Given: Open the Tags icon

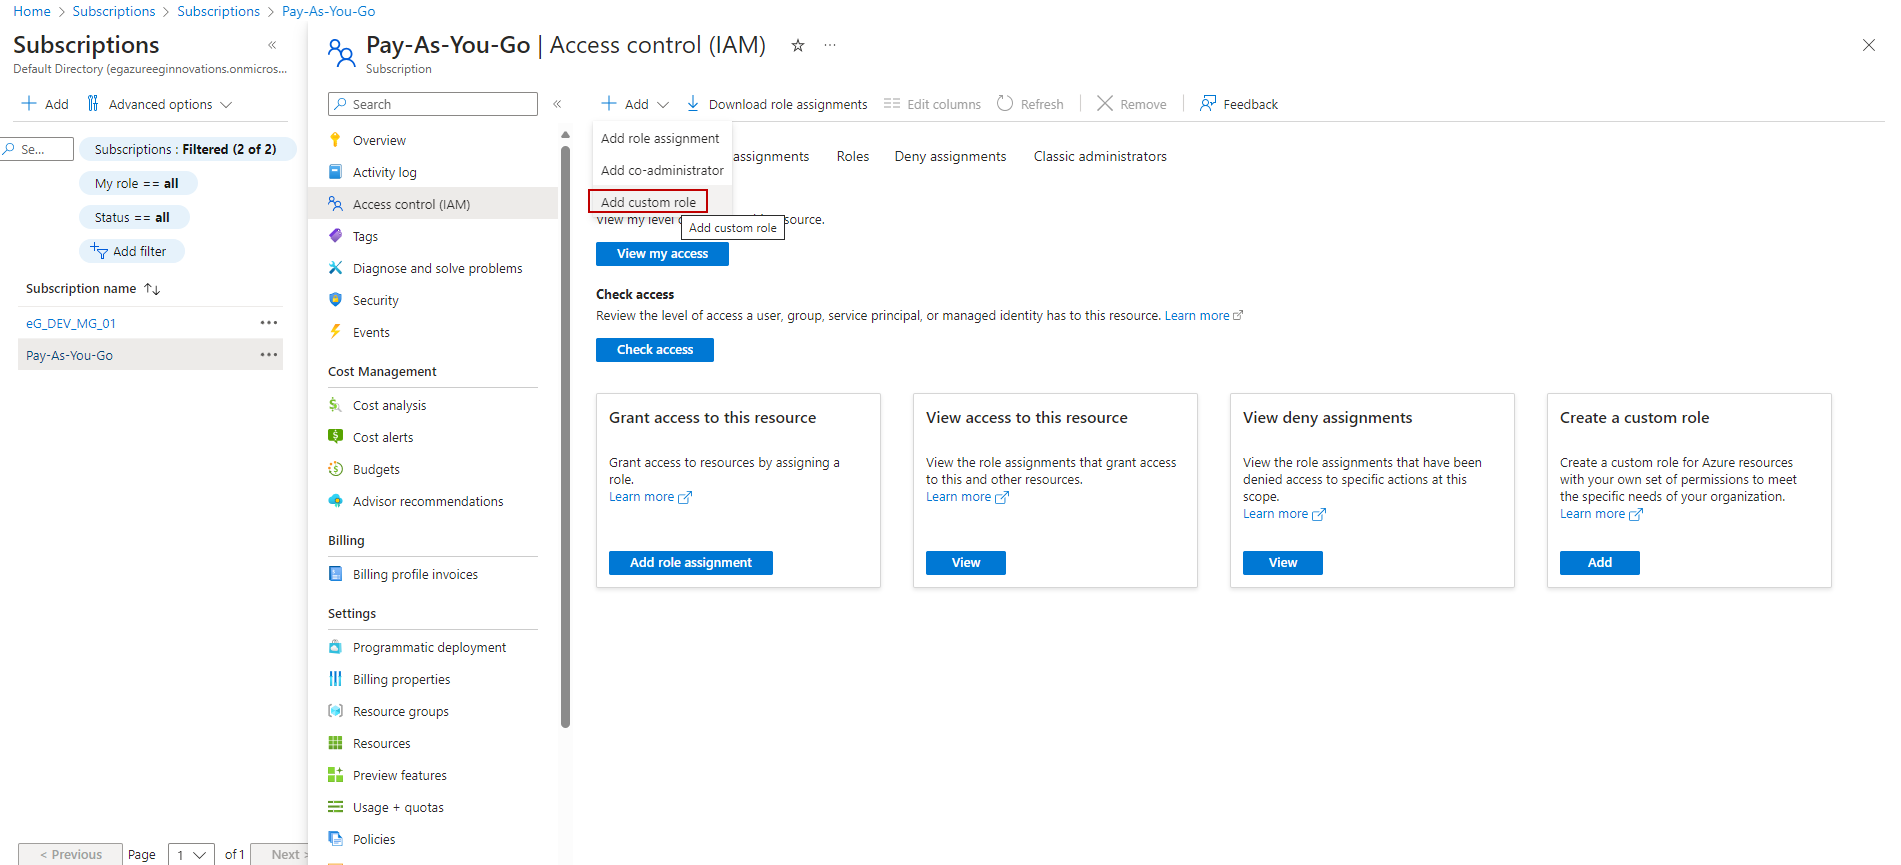Looking at the screenshot, I should click(335, 236).
